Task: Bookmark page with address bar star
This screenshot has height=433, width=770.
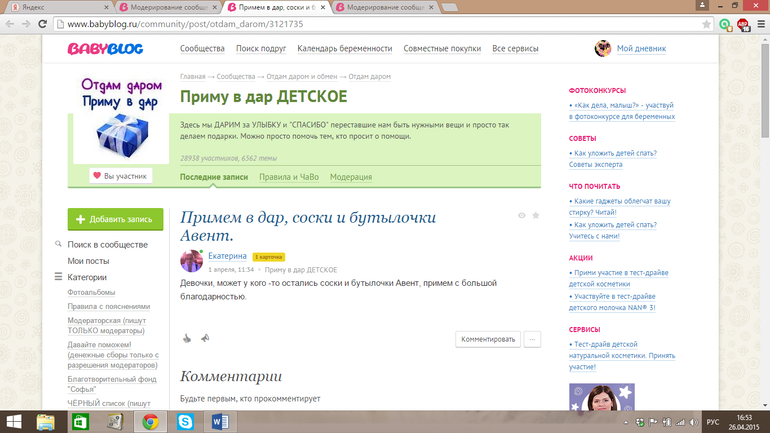Action: click(706, 23)
